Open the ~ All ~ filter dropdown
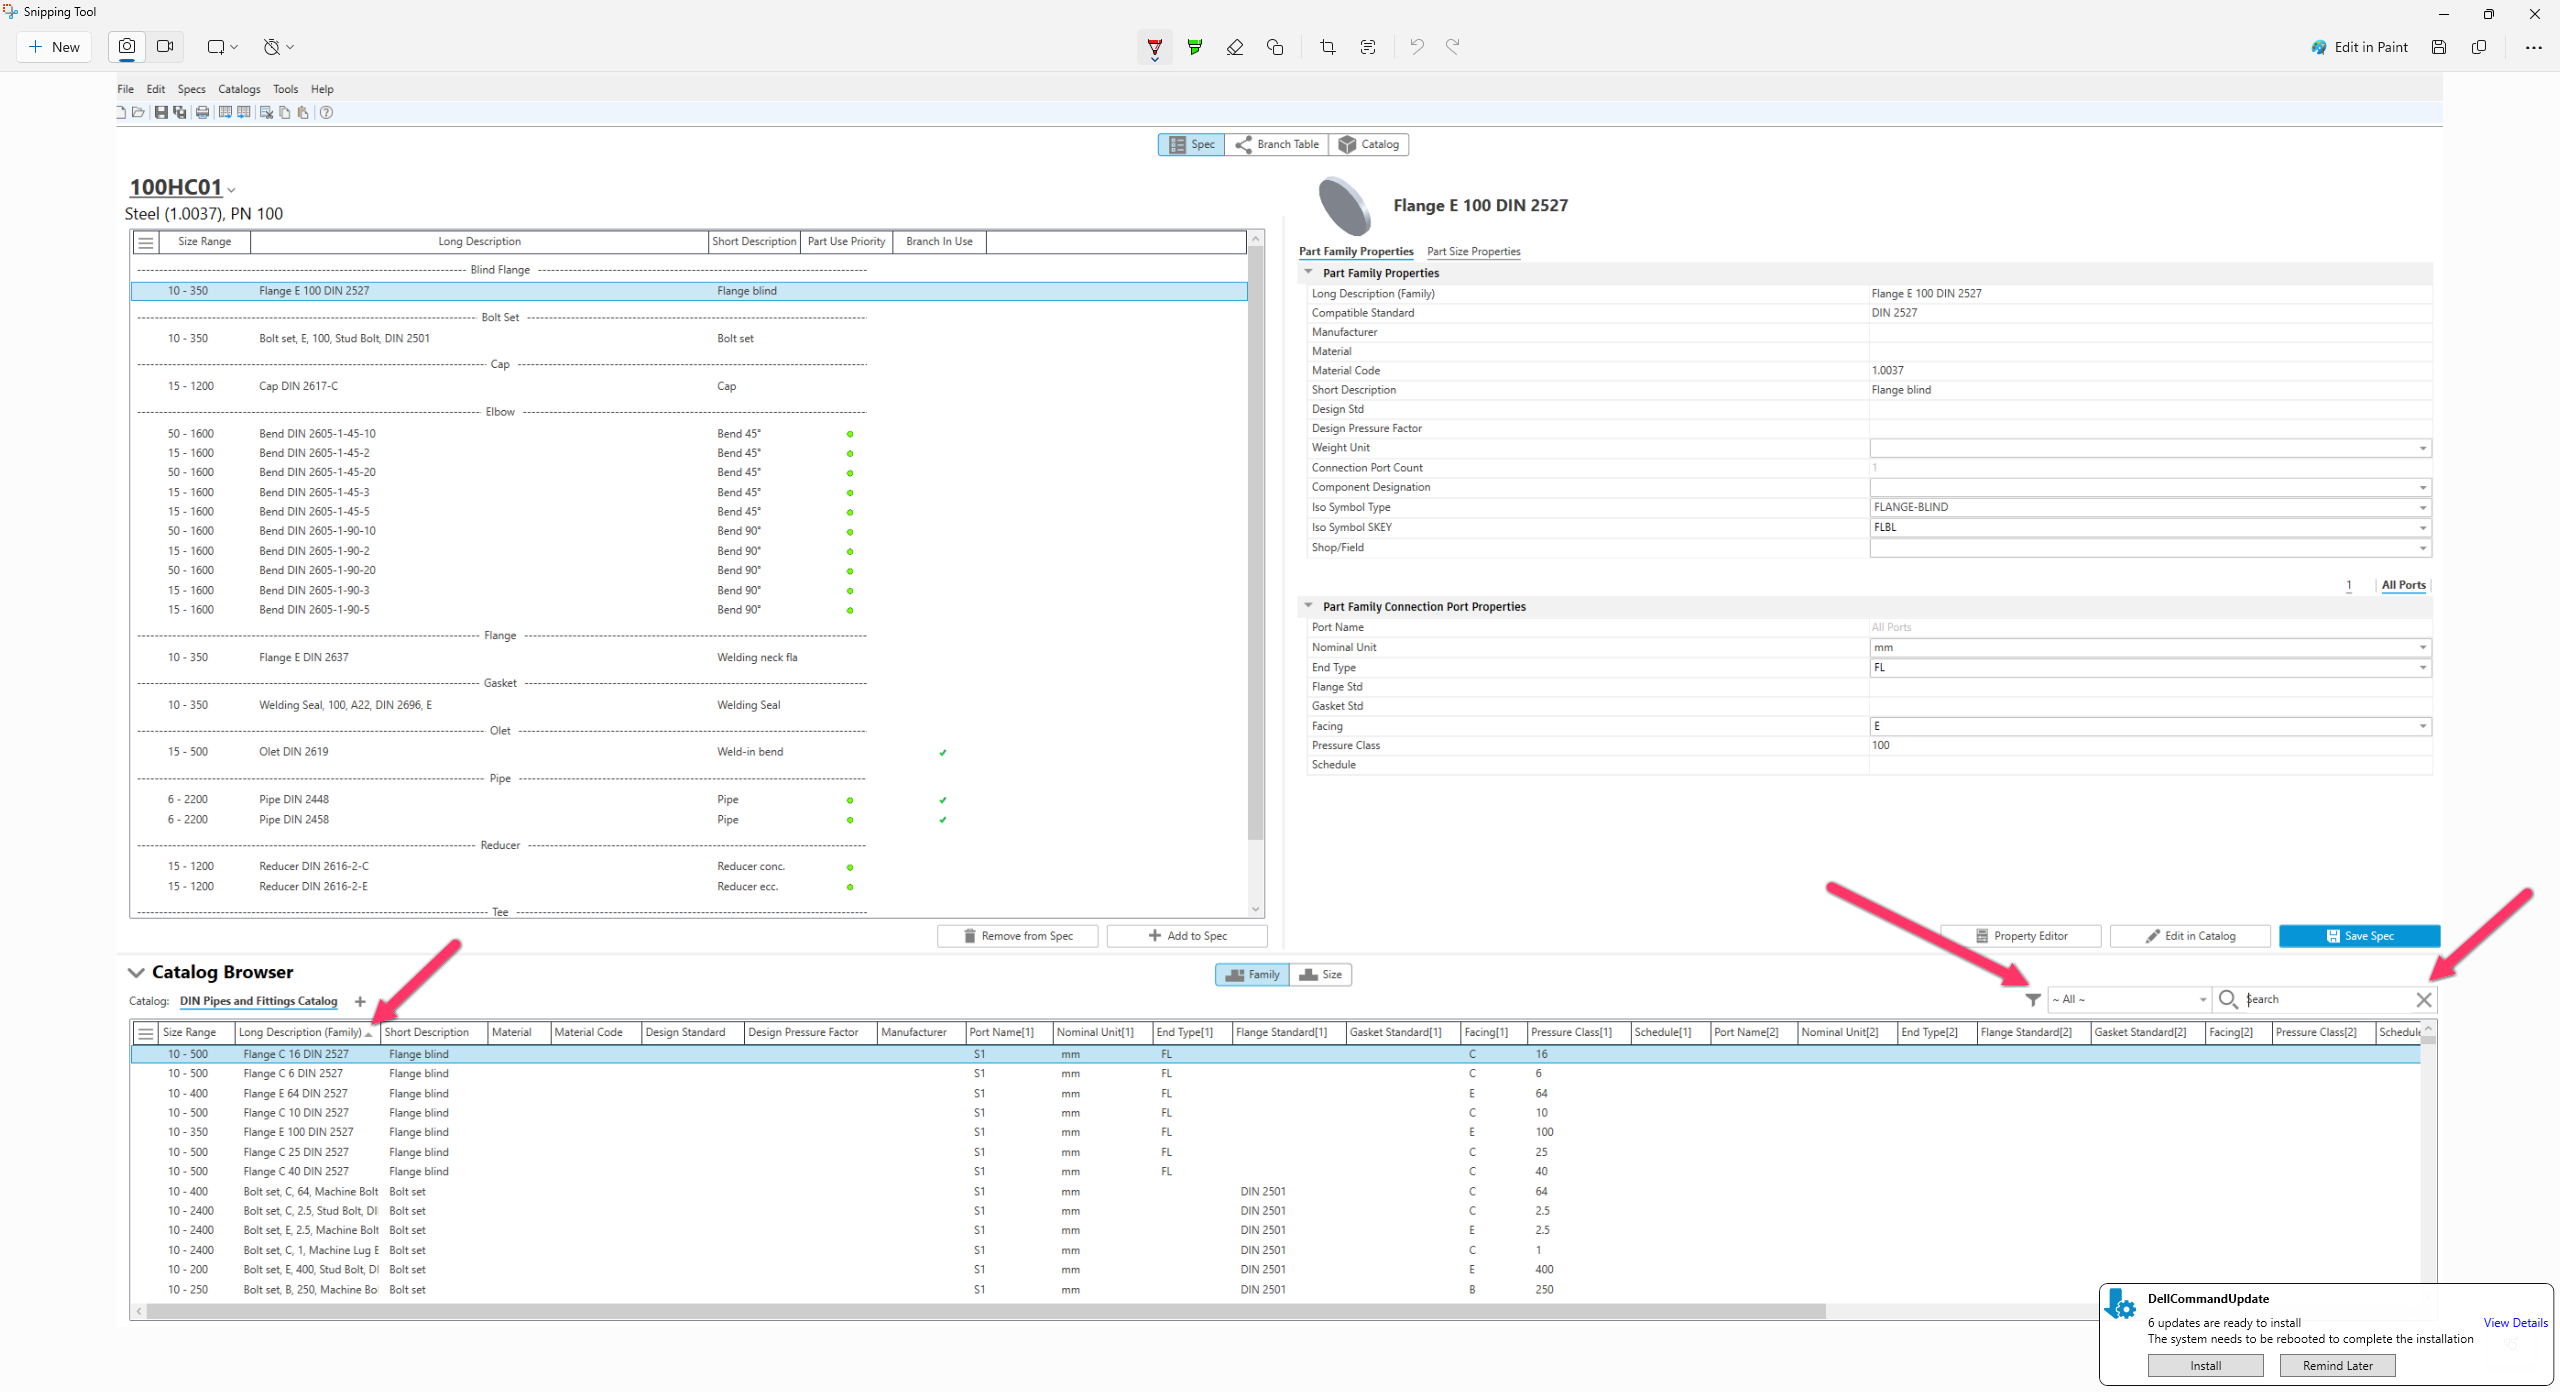2560x1392 pixels. [2129, 999]
